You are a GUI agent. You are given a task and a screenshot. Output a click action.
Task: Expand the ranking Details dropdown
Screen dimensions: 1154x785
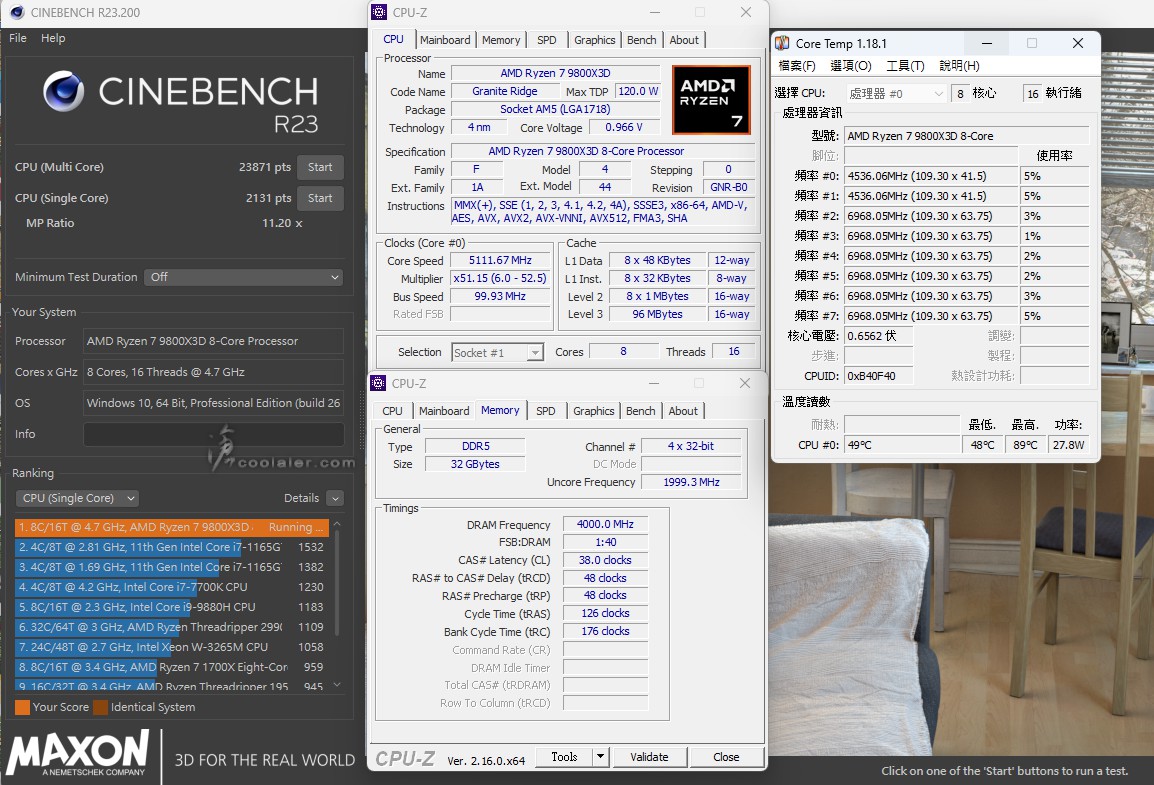pos(335,498)
